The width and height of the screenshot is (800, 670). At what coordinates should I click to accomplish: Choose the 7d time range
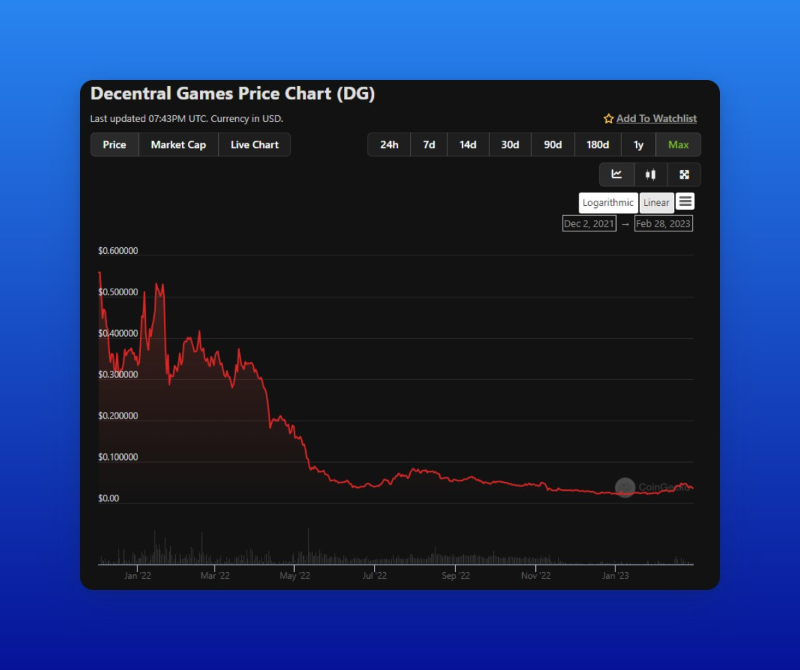429,145
